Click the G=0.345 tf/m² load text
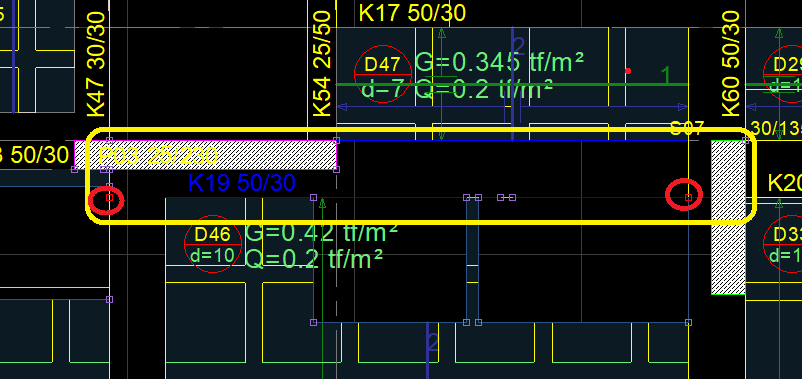Viewport: 802px width, 379px height. pyautogui.click(x=499, y=62)
